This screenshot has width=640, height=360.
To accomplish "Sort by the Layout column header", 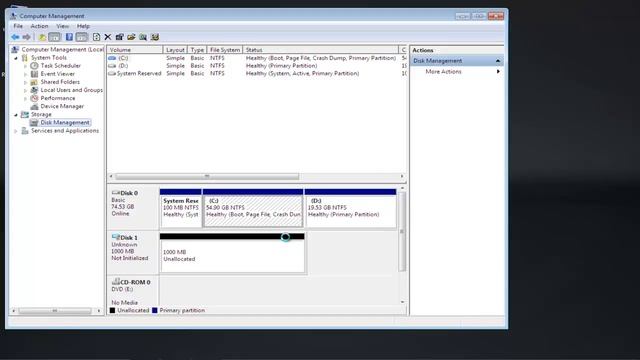I will (x=175, y=50).
